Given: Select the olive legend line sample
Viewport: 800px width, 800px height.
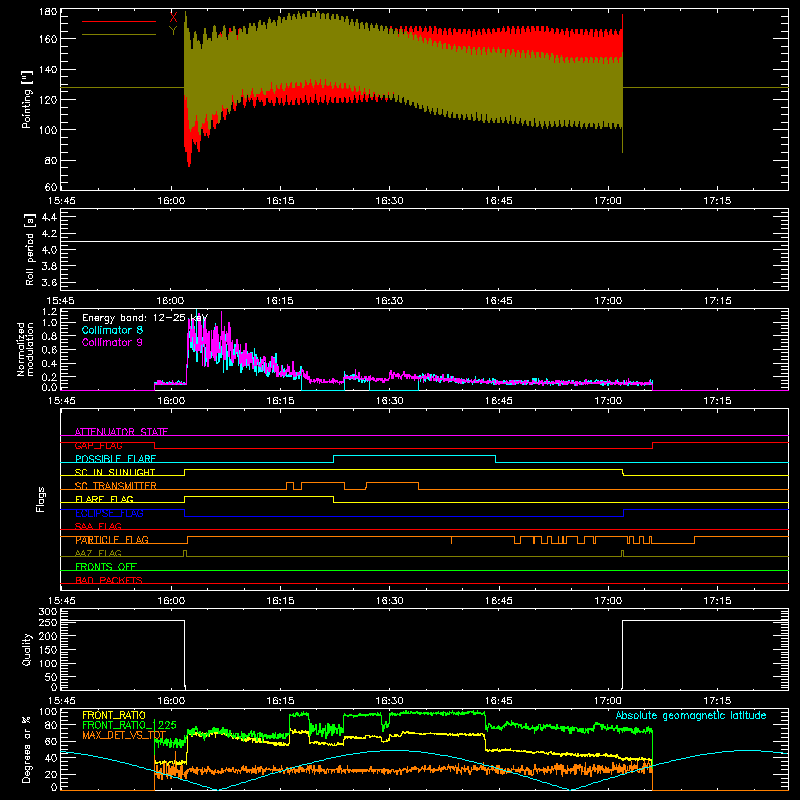Looking at the screenshot, I should click(x=119, y=35).
